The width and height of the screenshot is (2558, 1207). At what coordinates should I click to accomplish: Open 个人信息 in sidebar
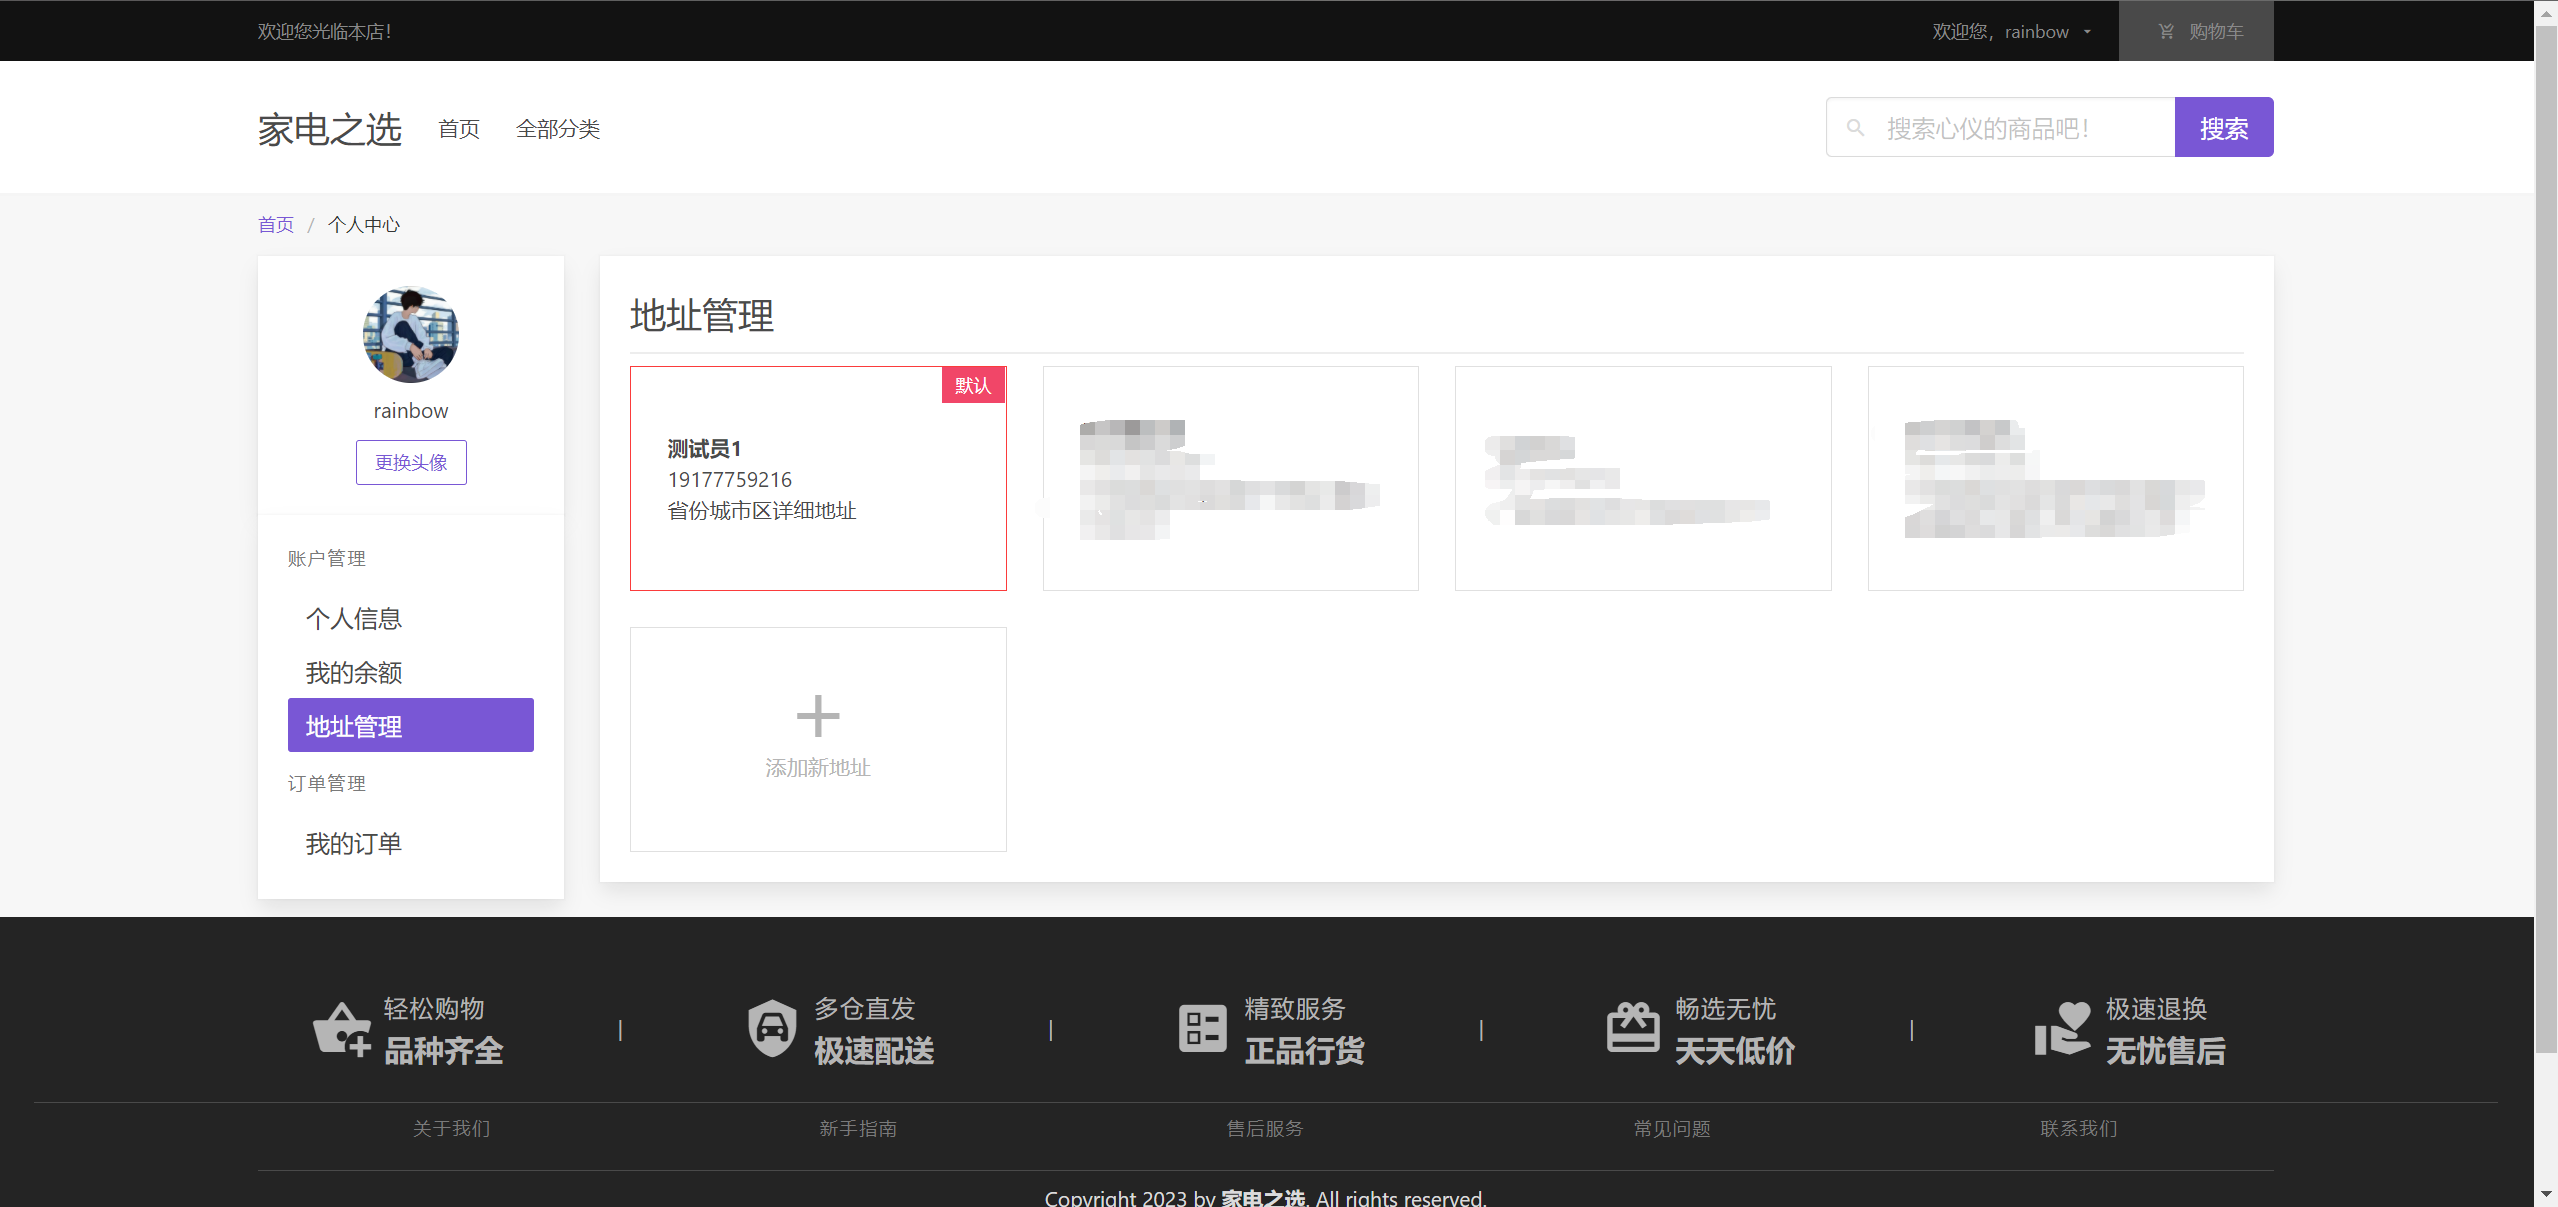point(353,619)
